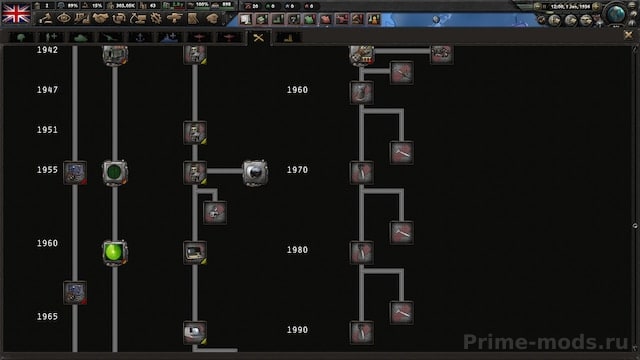Select branch tech between 1980 and 1990
Screen dimensions: 640x360
[402, 312]
